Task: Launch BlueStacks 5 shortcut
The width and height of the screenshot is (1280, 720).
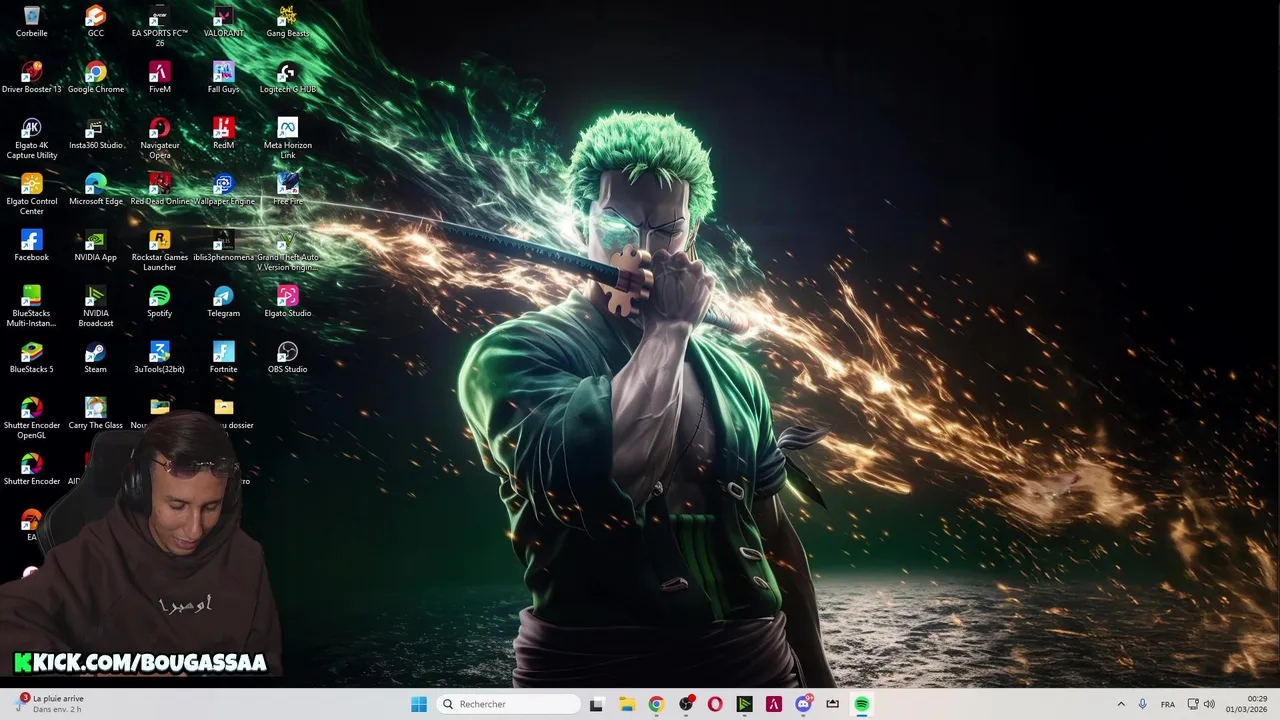Action: (x=32, y=358)
